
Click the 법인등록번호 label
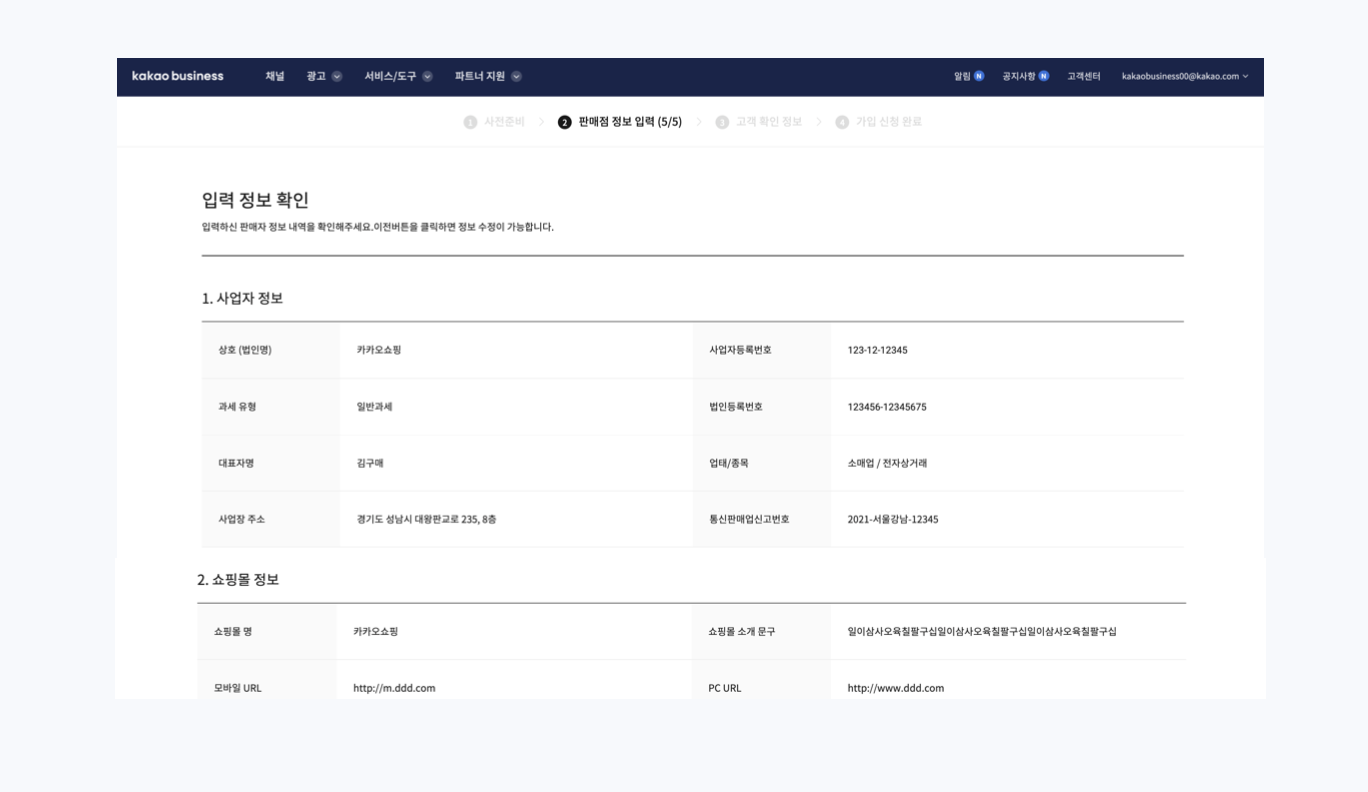tap(736, 407)
